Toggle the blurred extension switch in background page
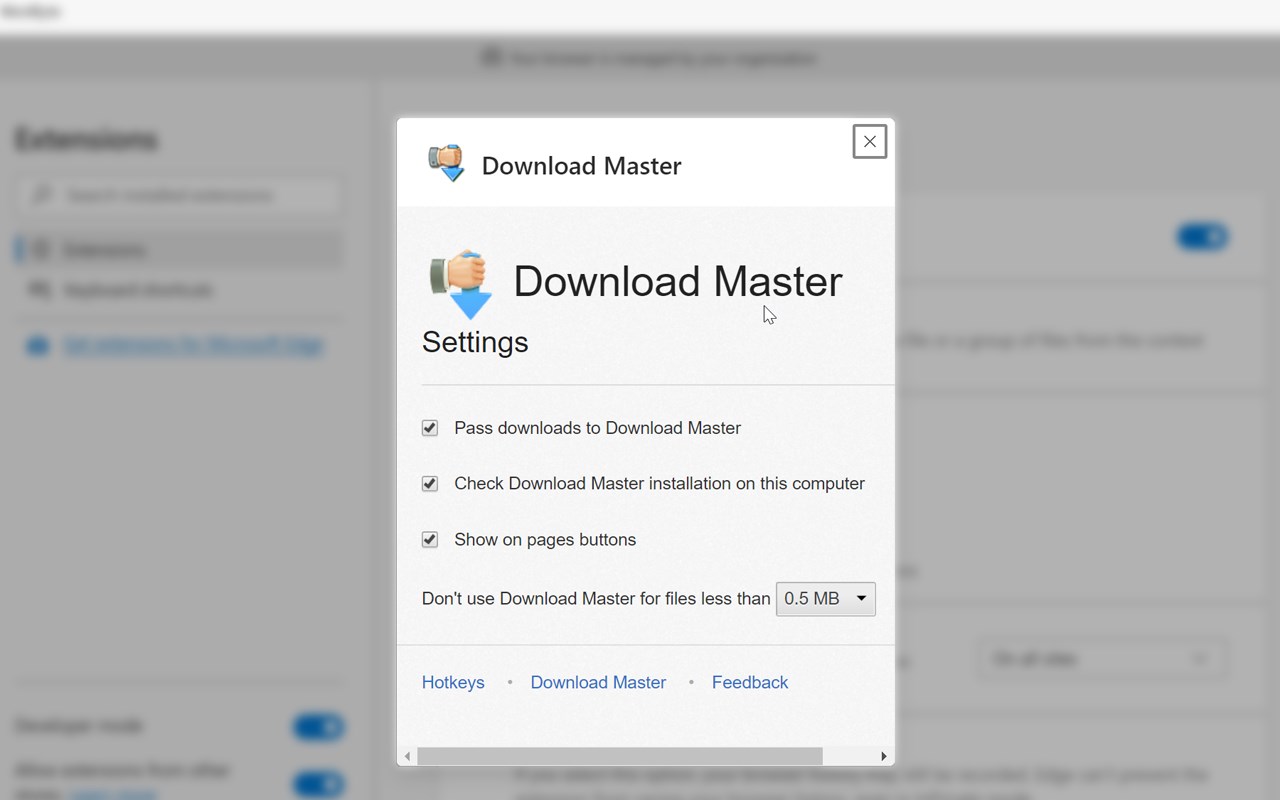 click(1202, 237)
